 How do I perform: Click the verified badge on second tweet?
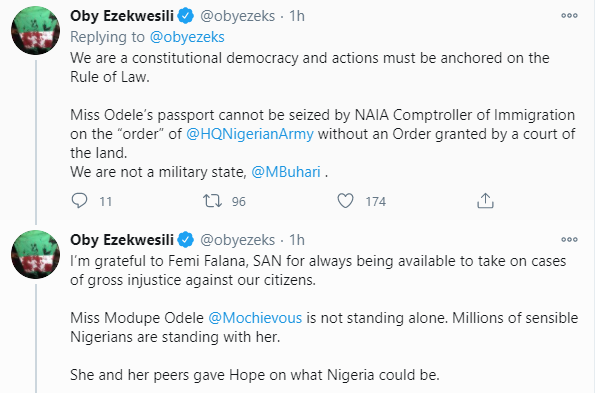click(186, 240)
